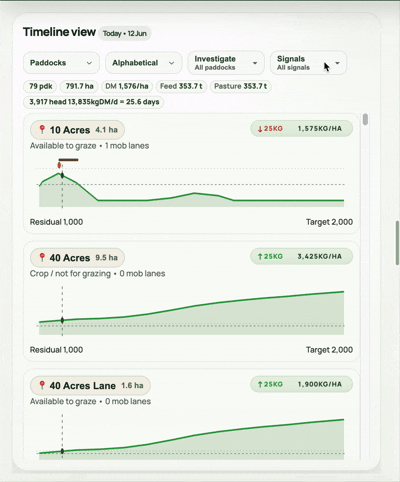
Task: Open the Alphabetical sort dropdown
Action: (144, 63)
